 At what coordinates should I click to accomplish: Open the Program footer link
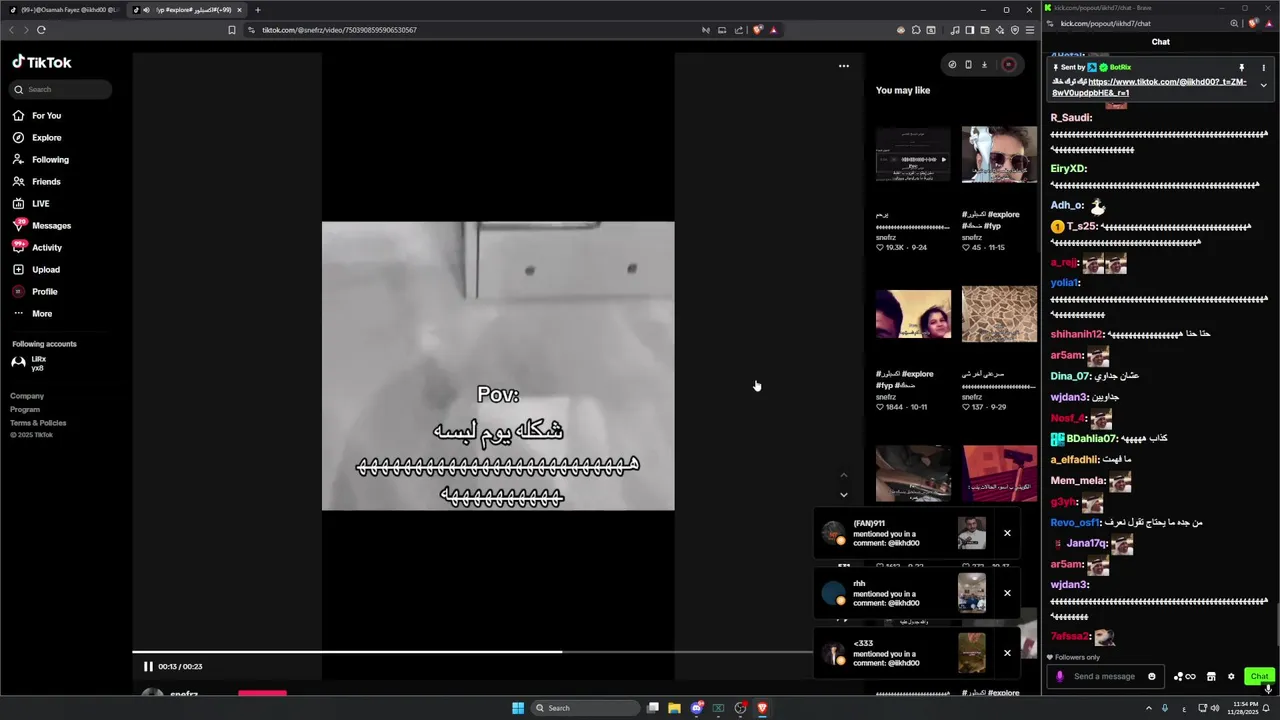25,409
